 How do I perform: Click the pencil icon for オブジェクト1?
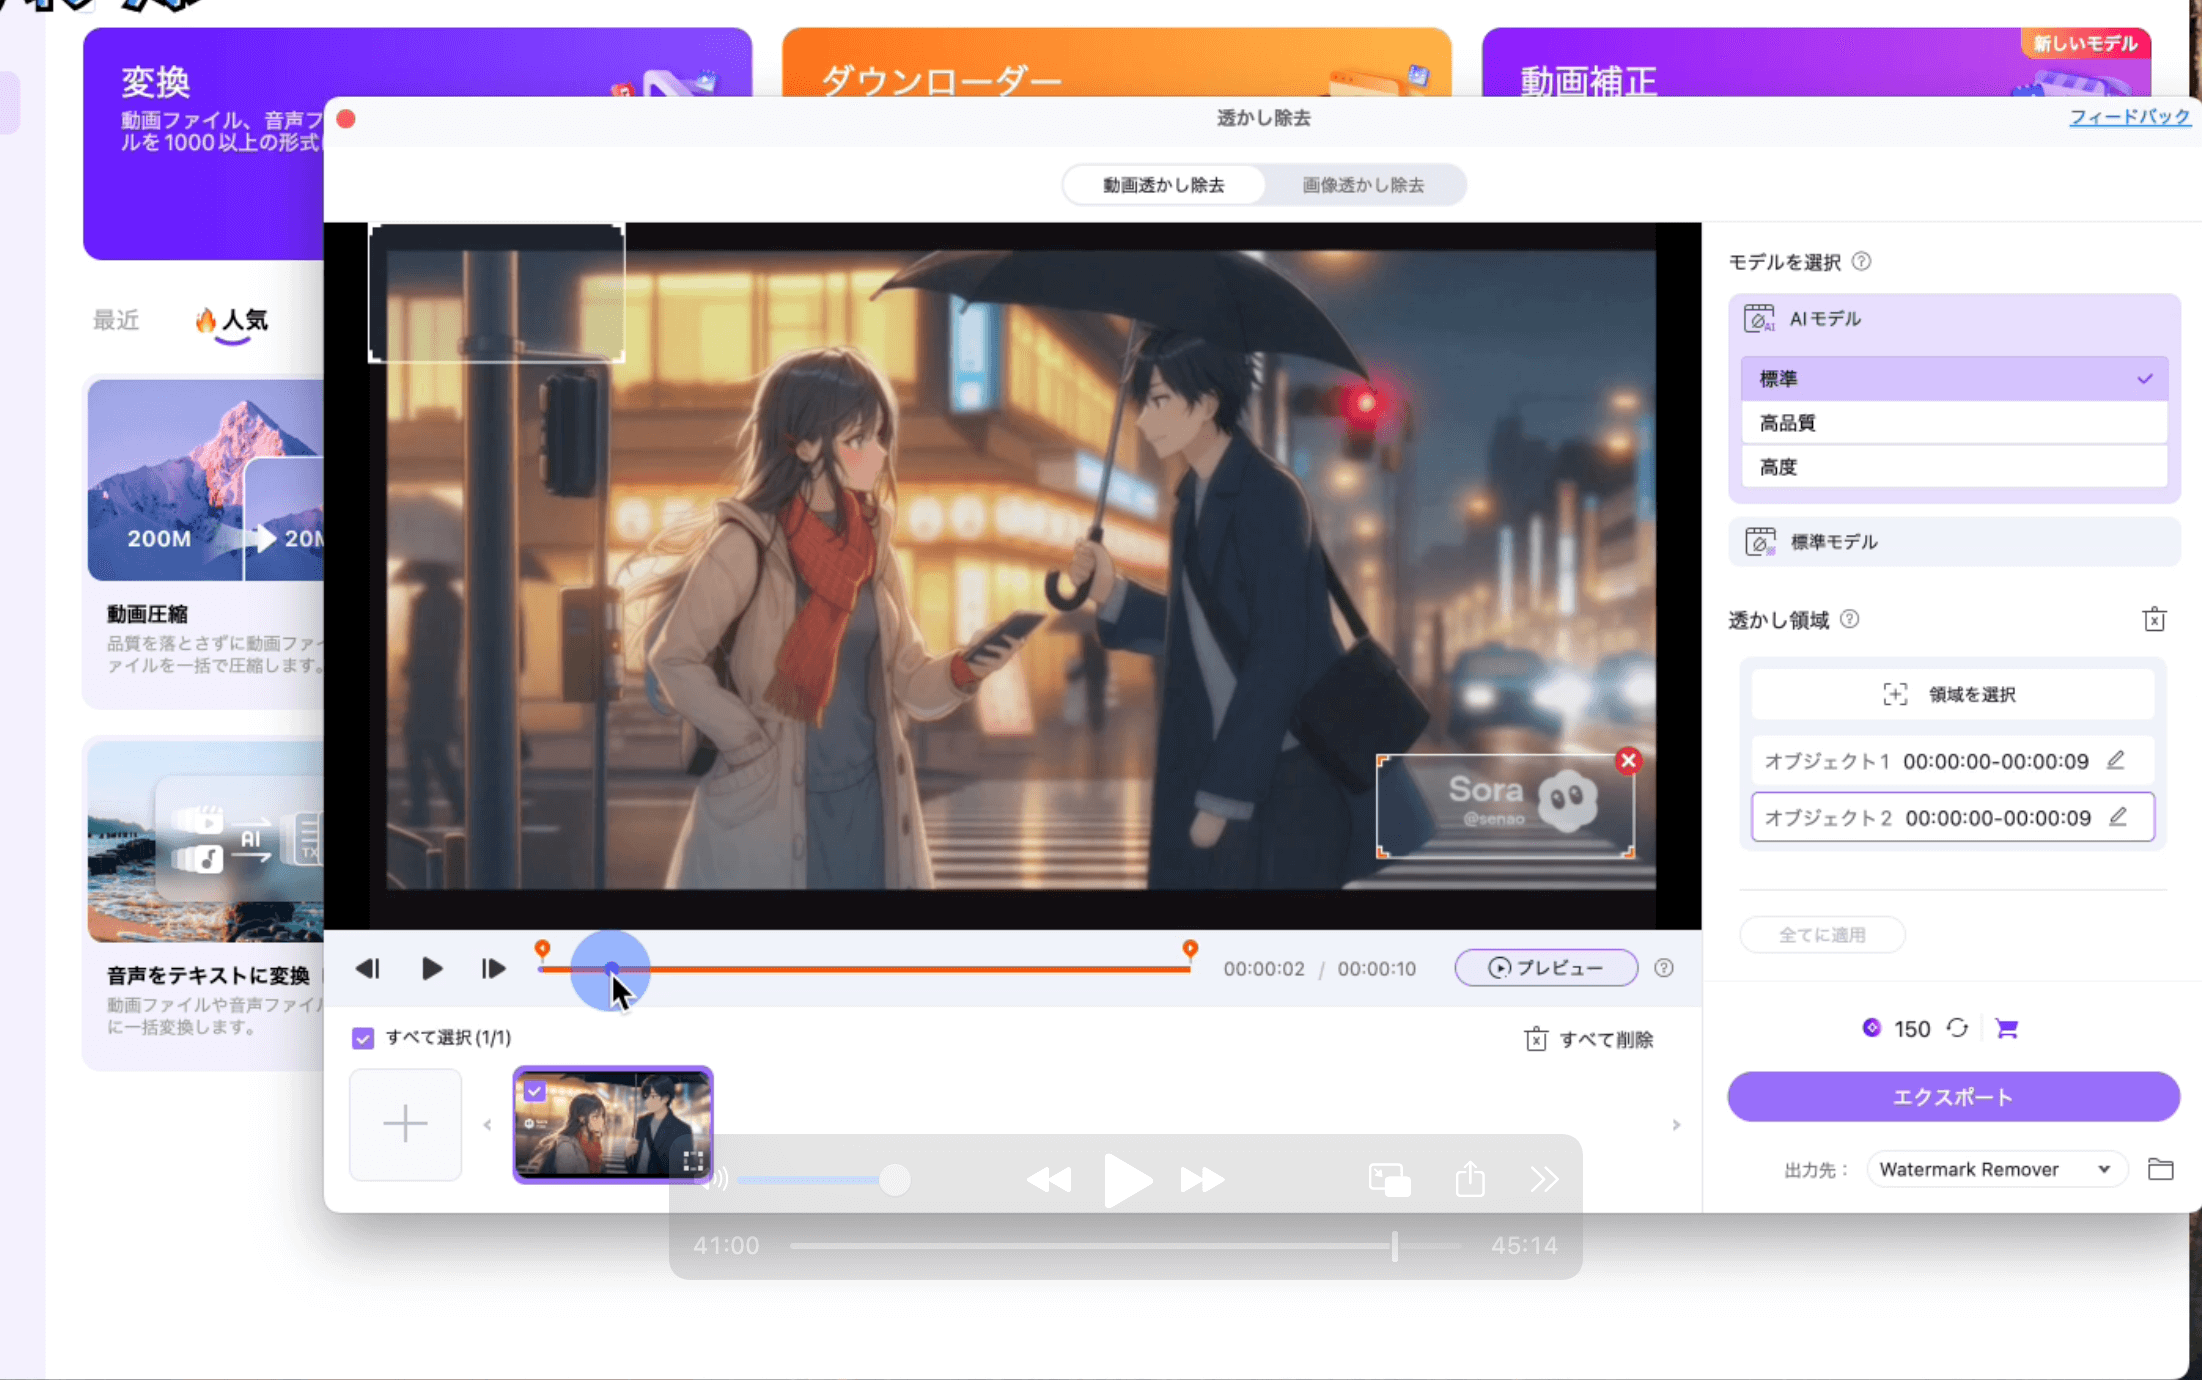pyautogui.click(x=2115, y=760)
